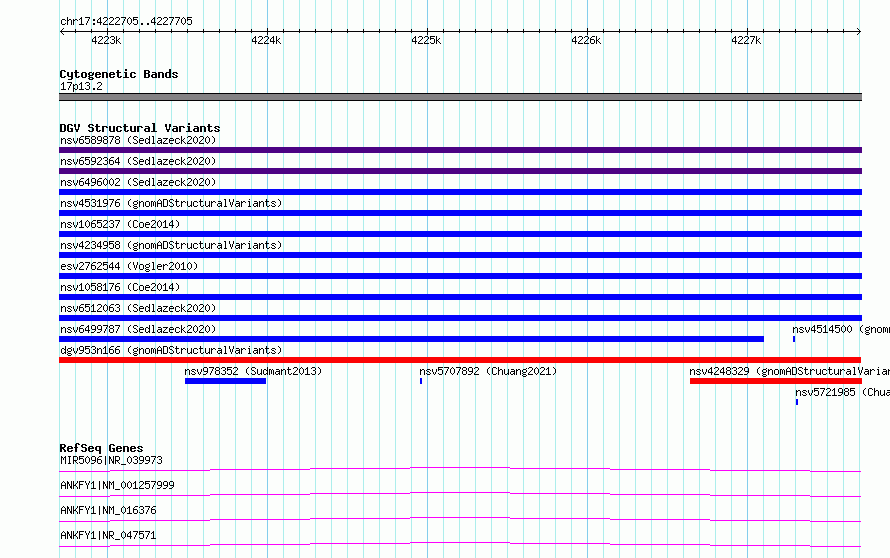Click the left arrow of the coordinate ruler

[62, 32]
